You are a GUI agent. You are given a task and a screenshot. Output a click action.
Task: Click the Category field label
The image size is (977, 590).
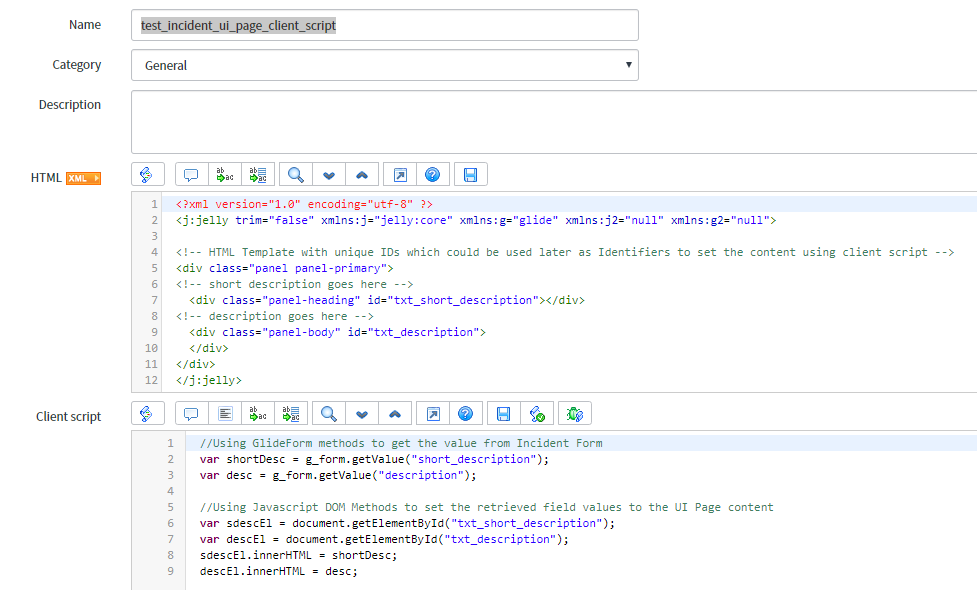[77, 65]
